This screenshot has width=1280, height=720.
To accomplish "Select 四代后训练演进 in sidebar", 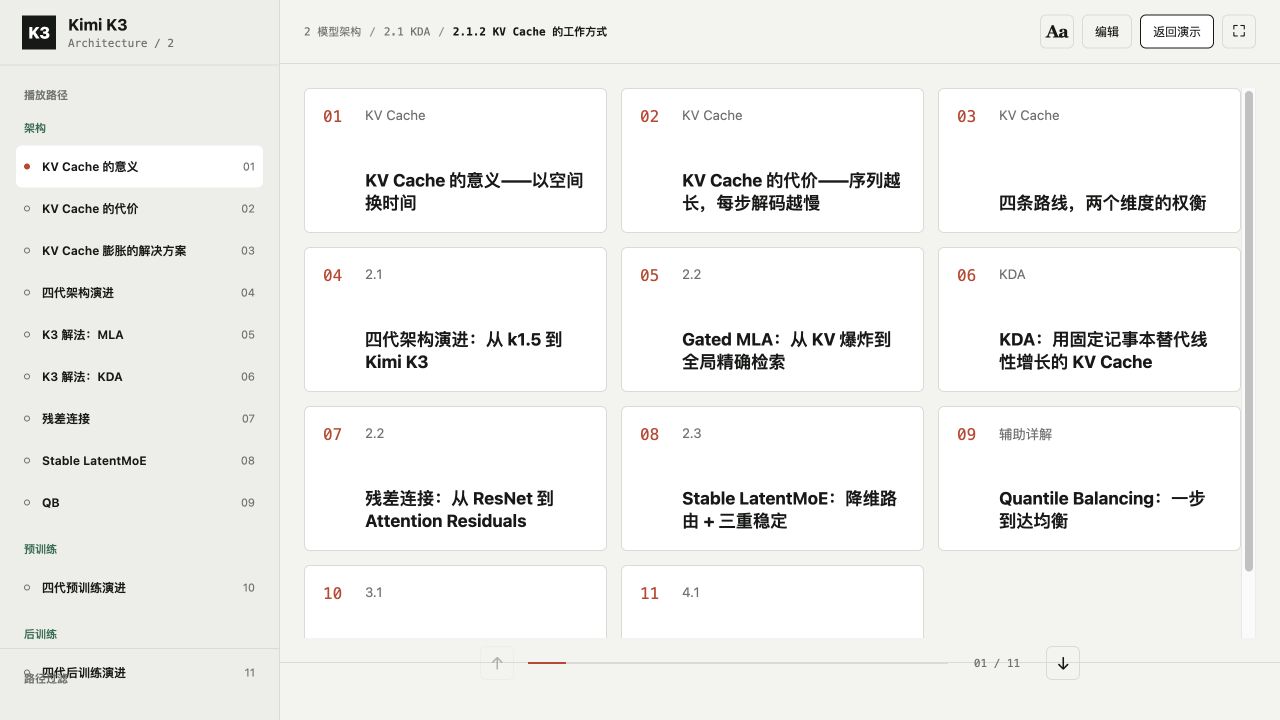I will click(139, 673).
